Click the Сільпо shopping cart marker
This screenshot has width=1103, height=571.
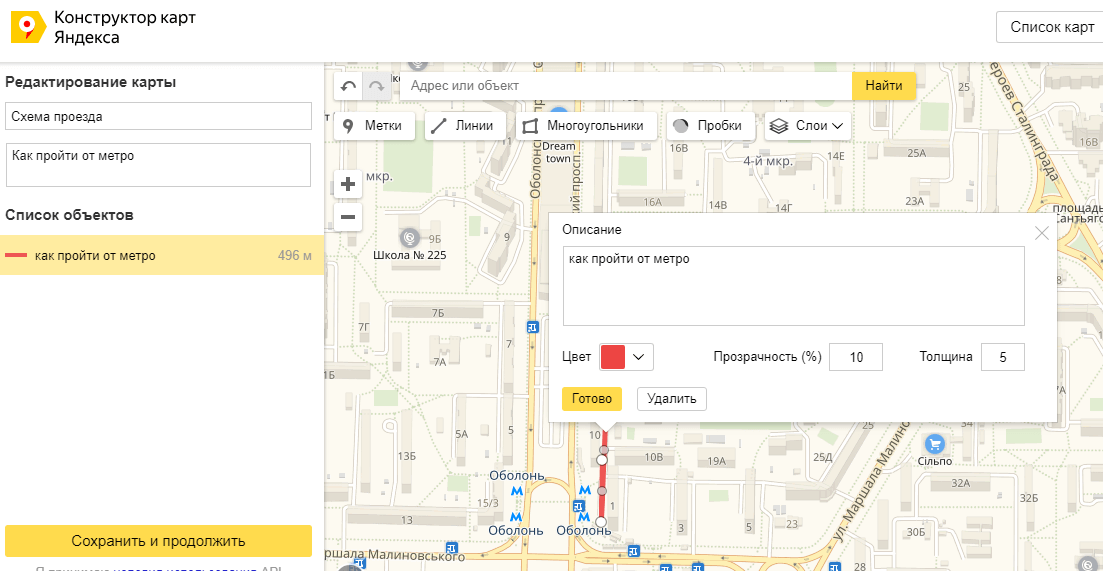[x=935, y=444]
